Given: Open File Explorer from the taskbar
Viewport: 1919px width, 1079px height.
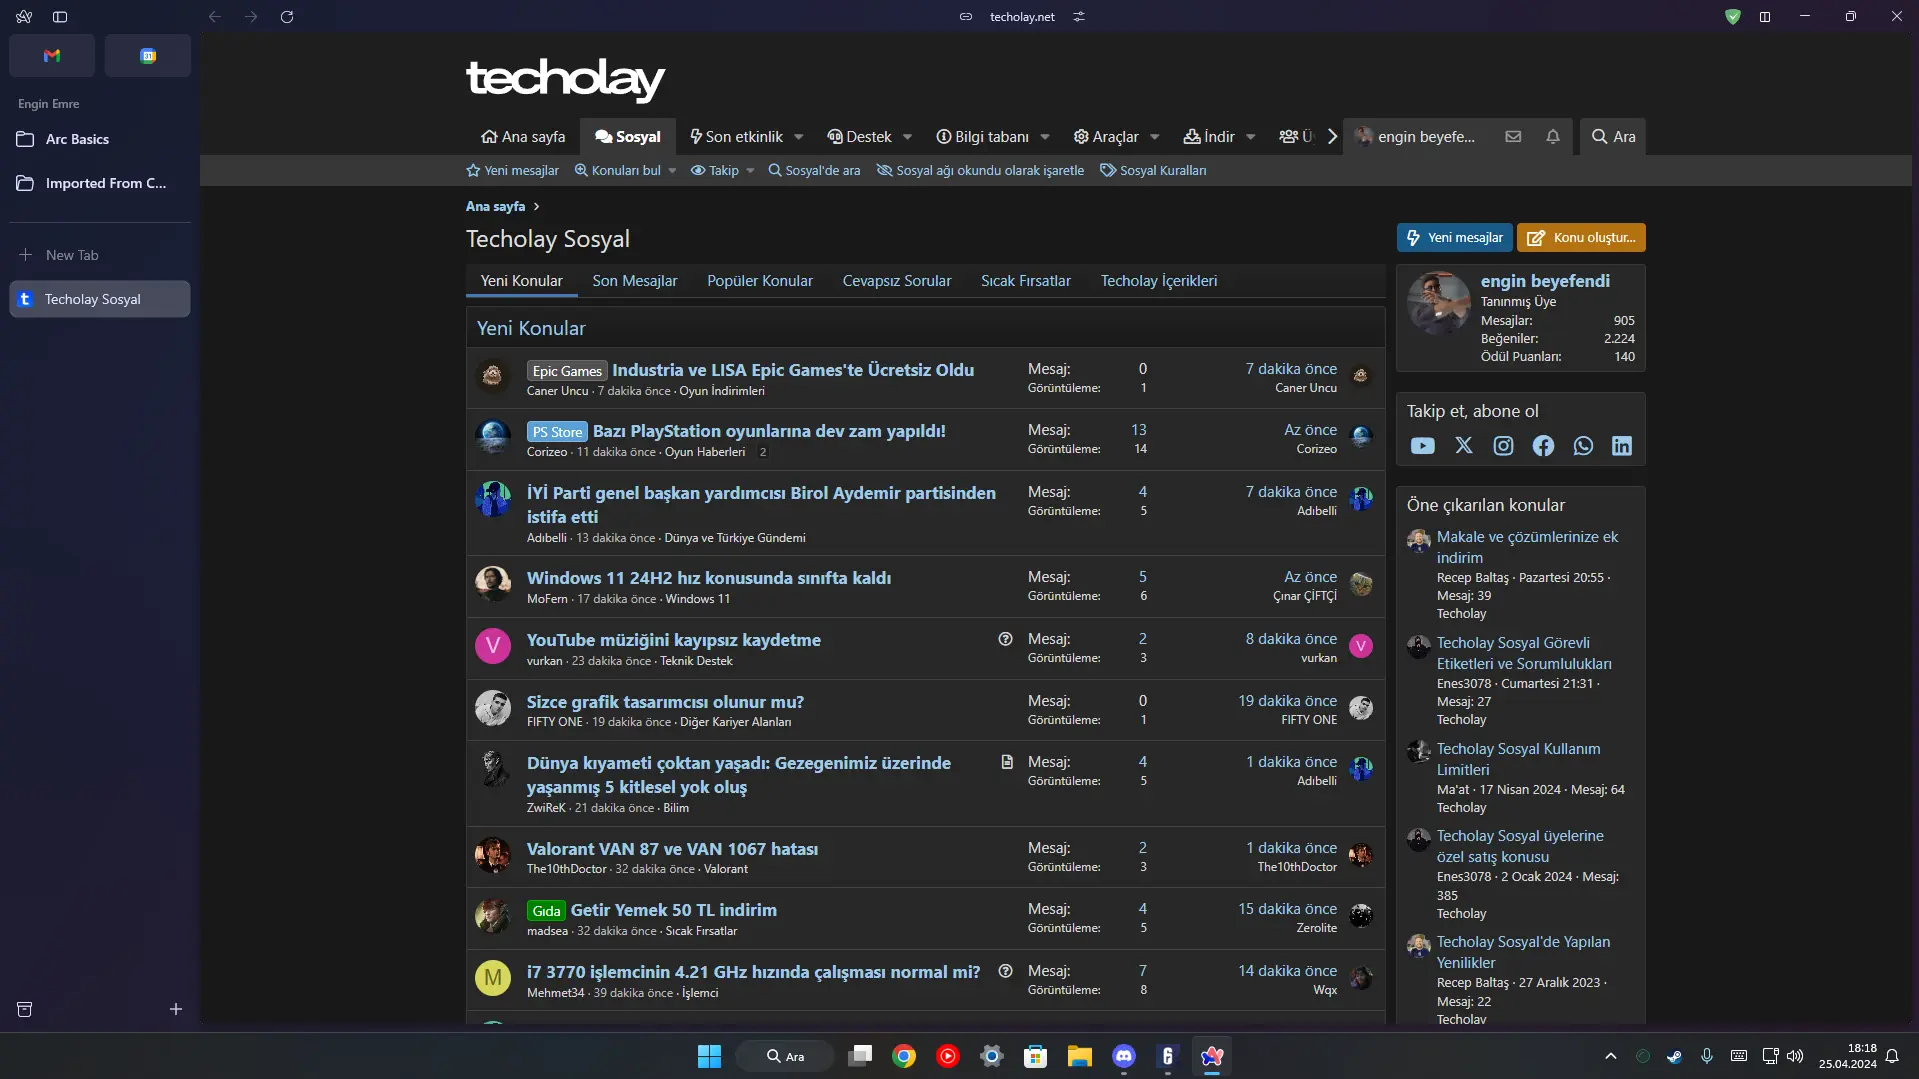Looking at the screenshot, I should pos(1080,1057).
